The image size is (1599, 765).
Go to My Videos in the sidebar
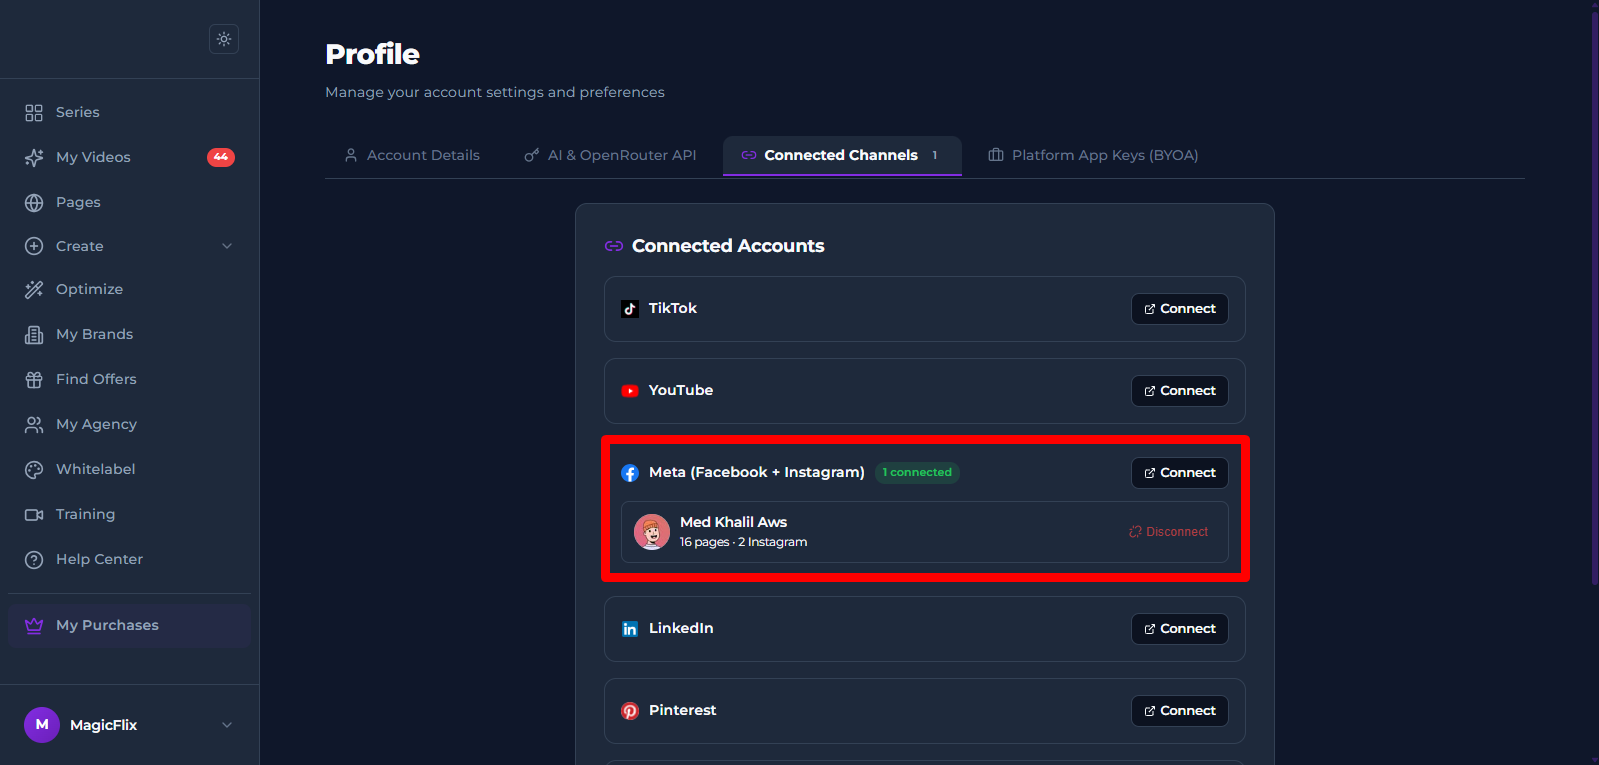tap(130, 158)
